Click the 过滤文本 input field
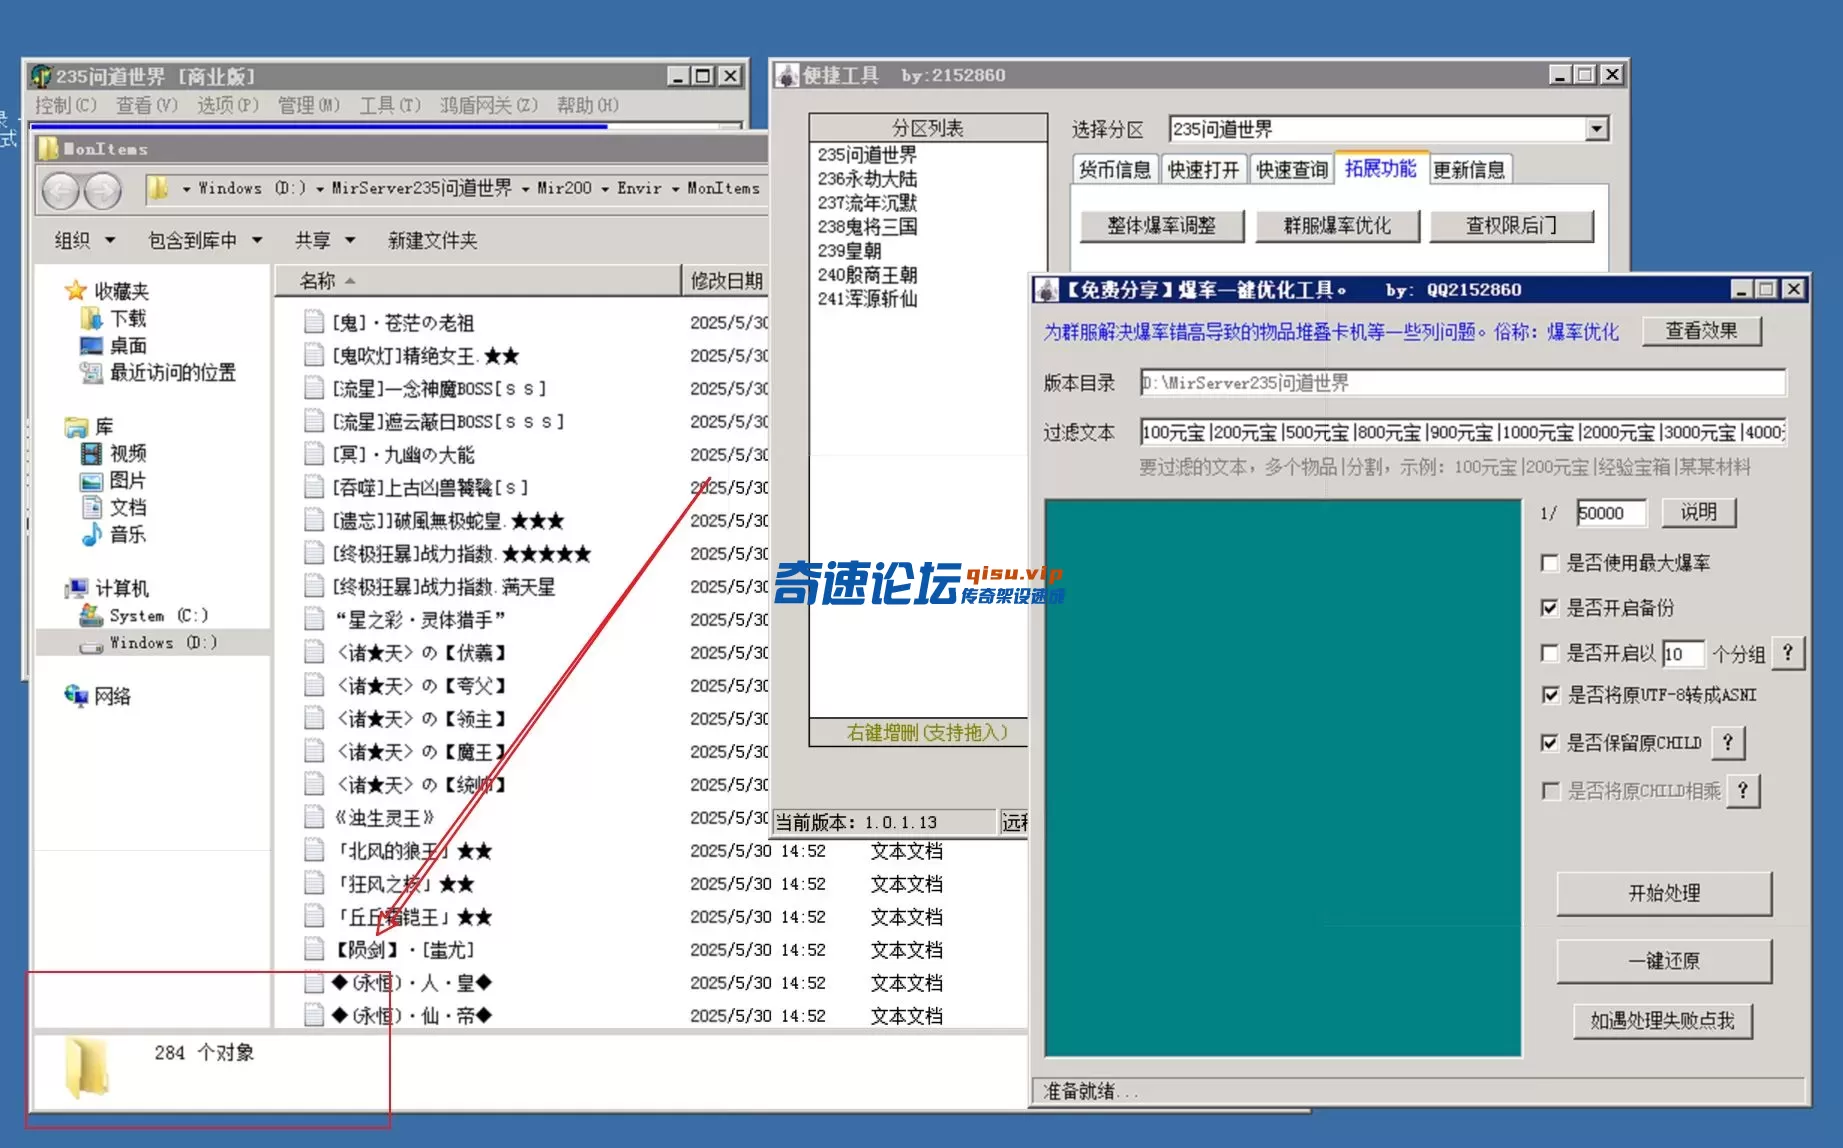Viewport: 1843px width, 1148px height. [x=1462, y=432]
